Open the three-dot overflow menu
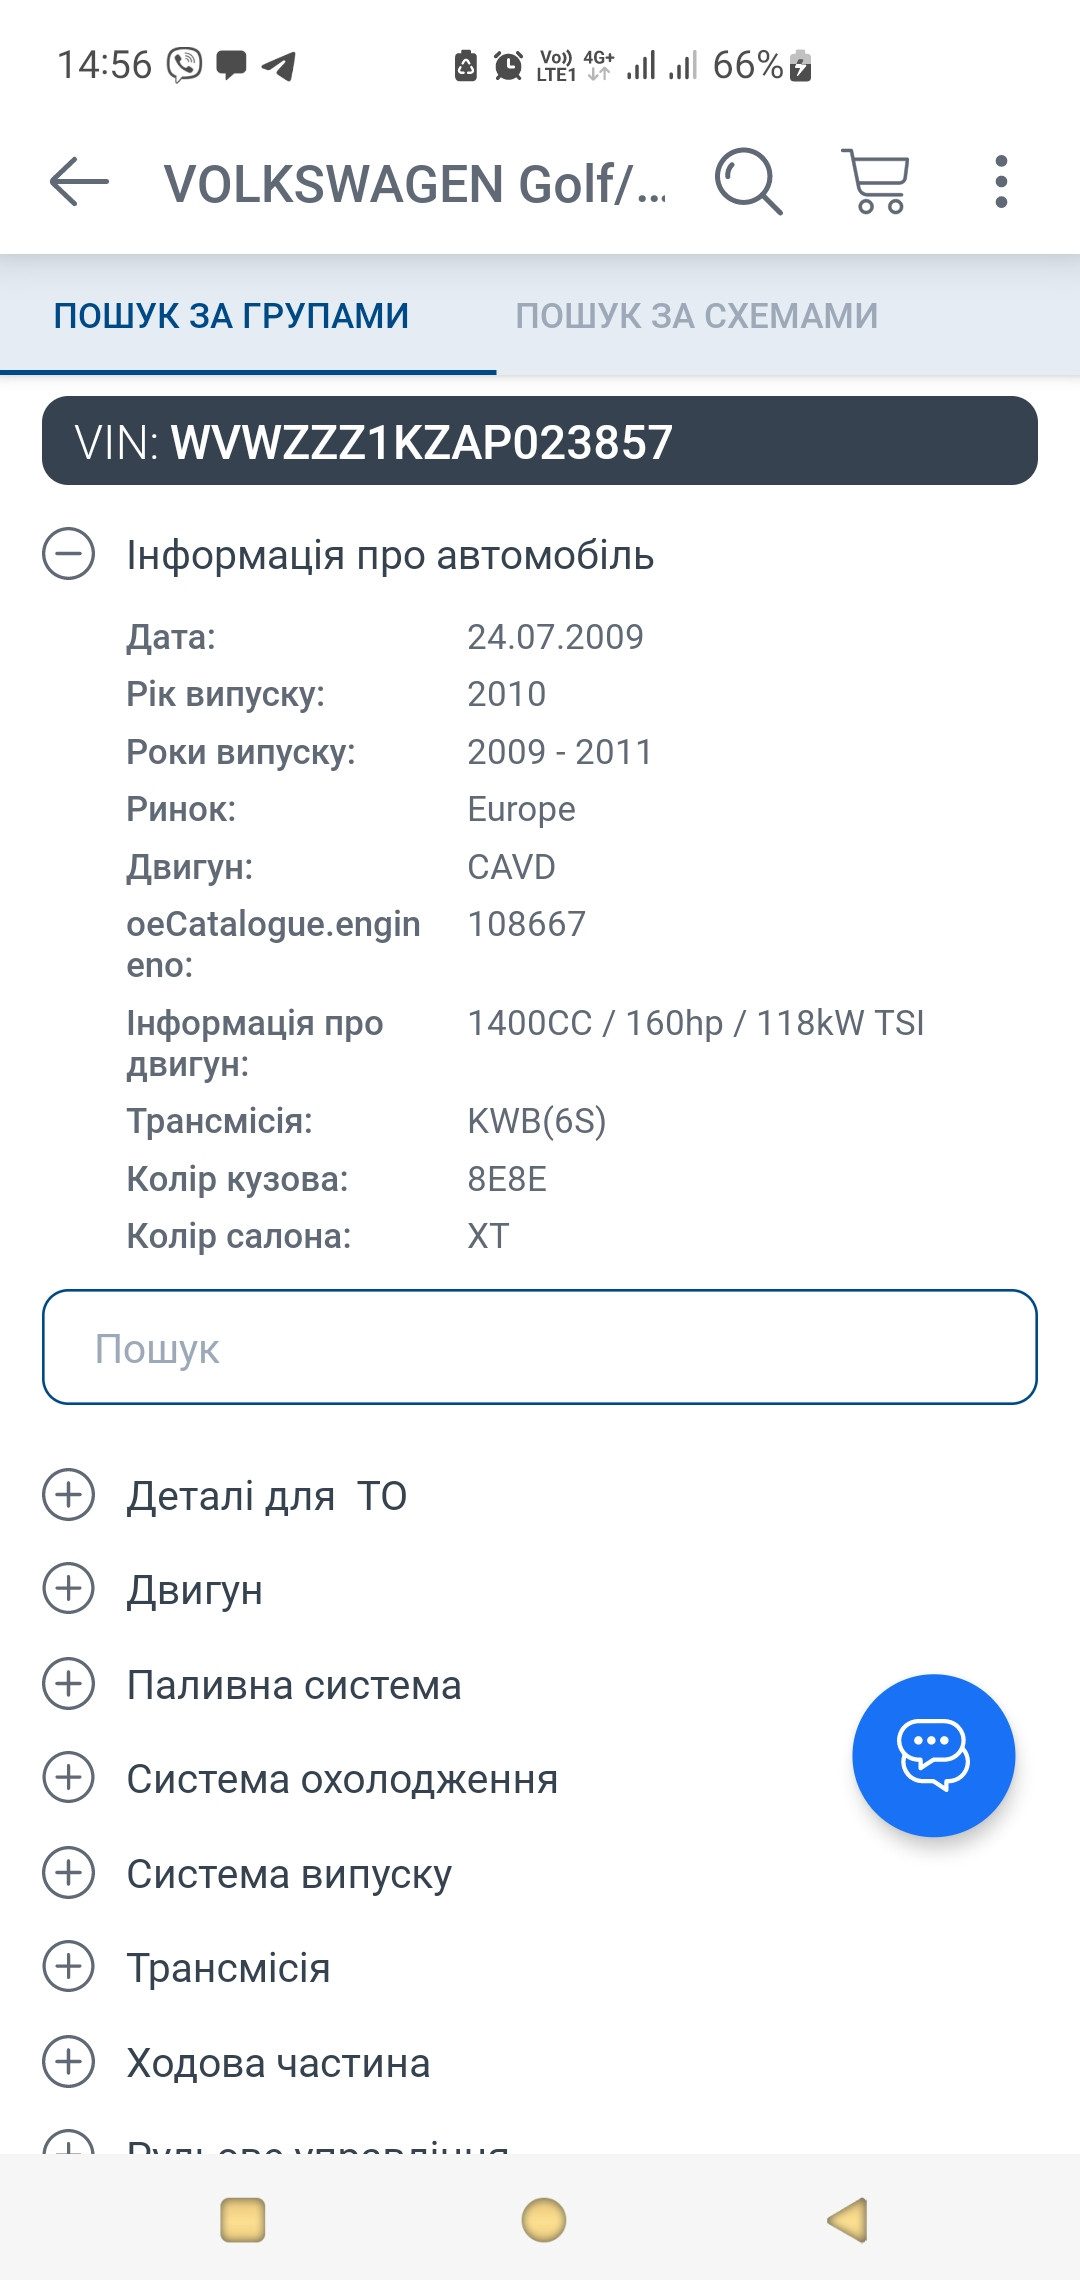 tap(1001, 182)
